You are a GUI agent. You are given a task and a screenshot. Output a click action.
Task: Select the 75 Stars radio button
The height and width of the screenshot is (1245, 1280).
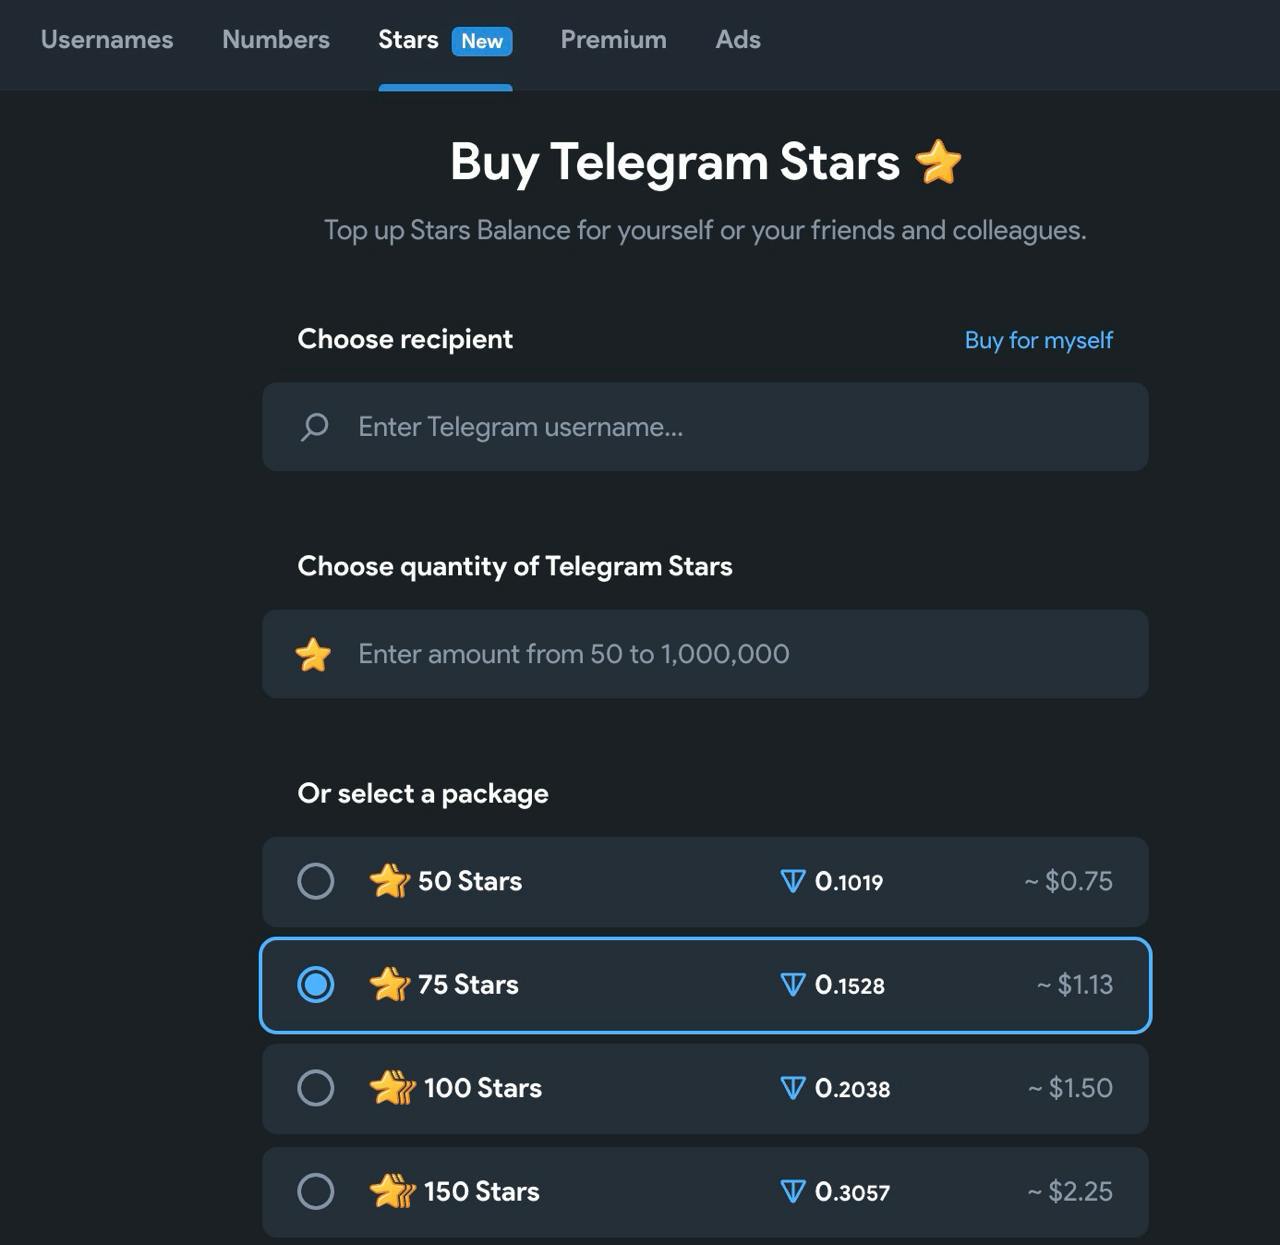(316, 985)
